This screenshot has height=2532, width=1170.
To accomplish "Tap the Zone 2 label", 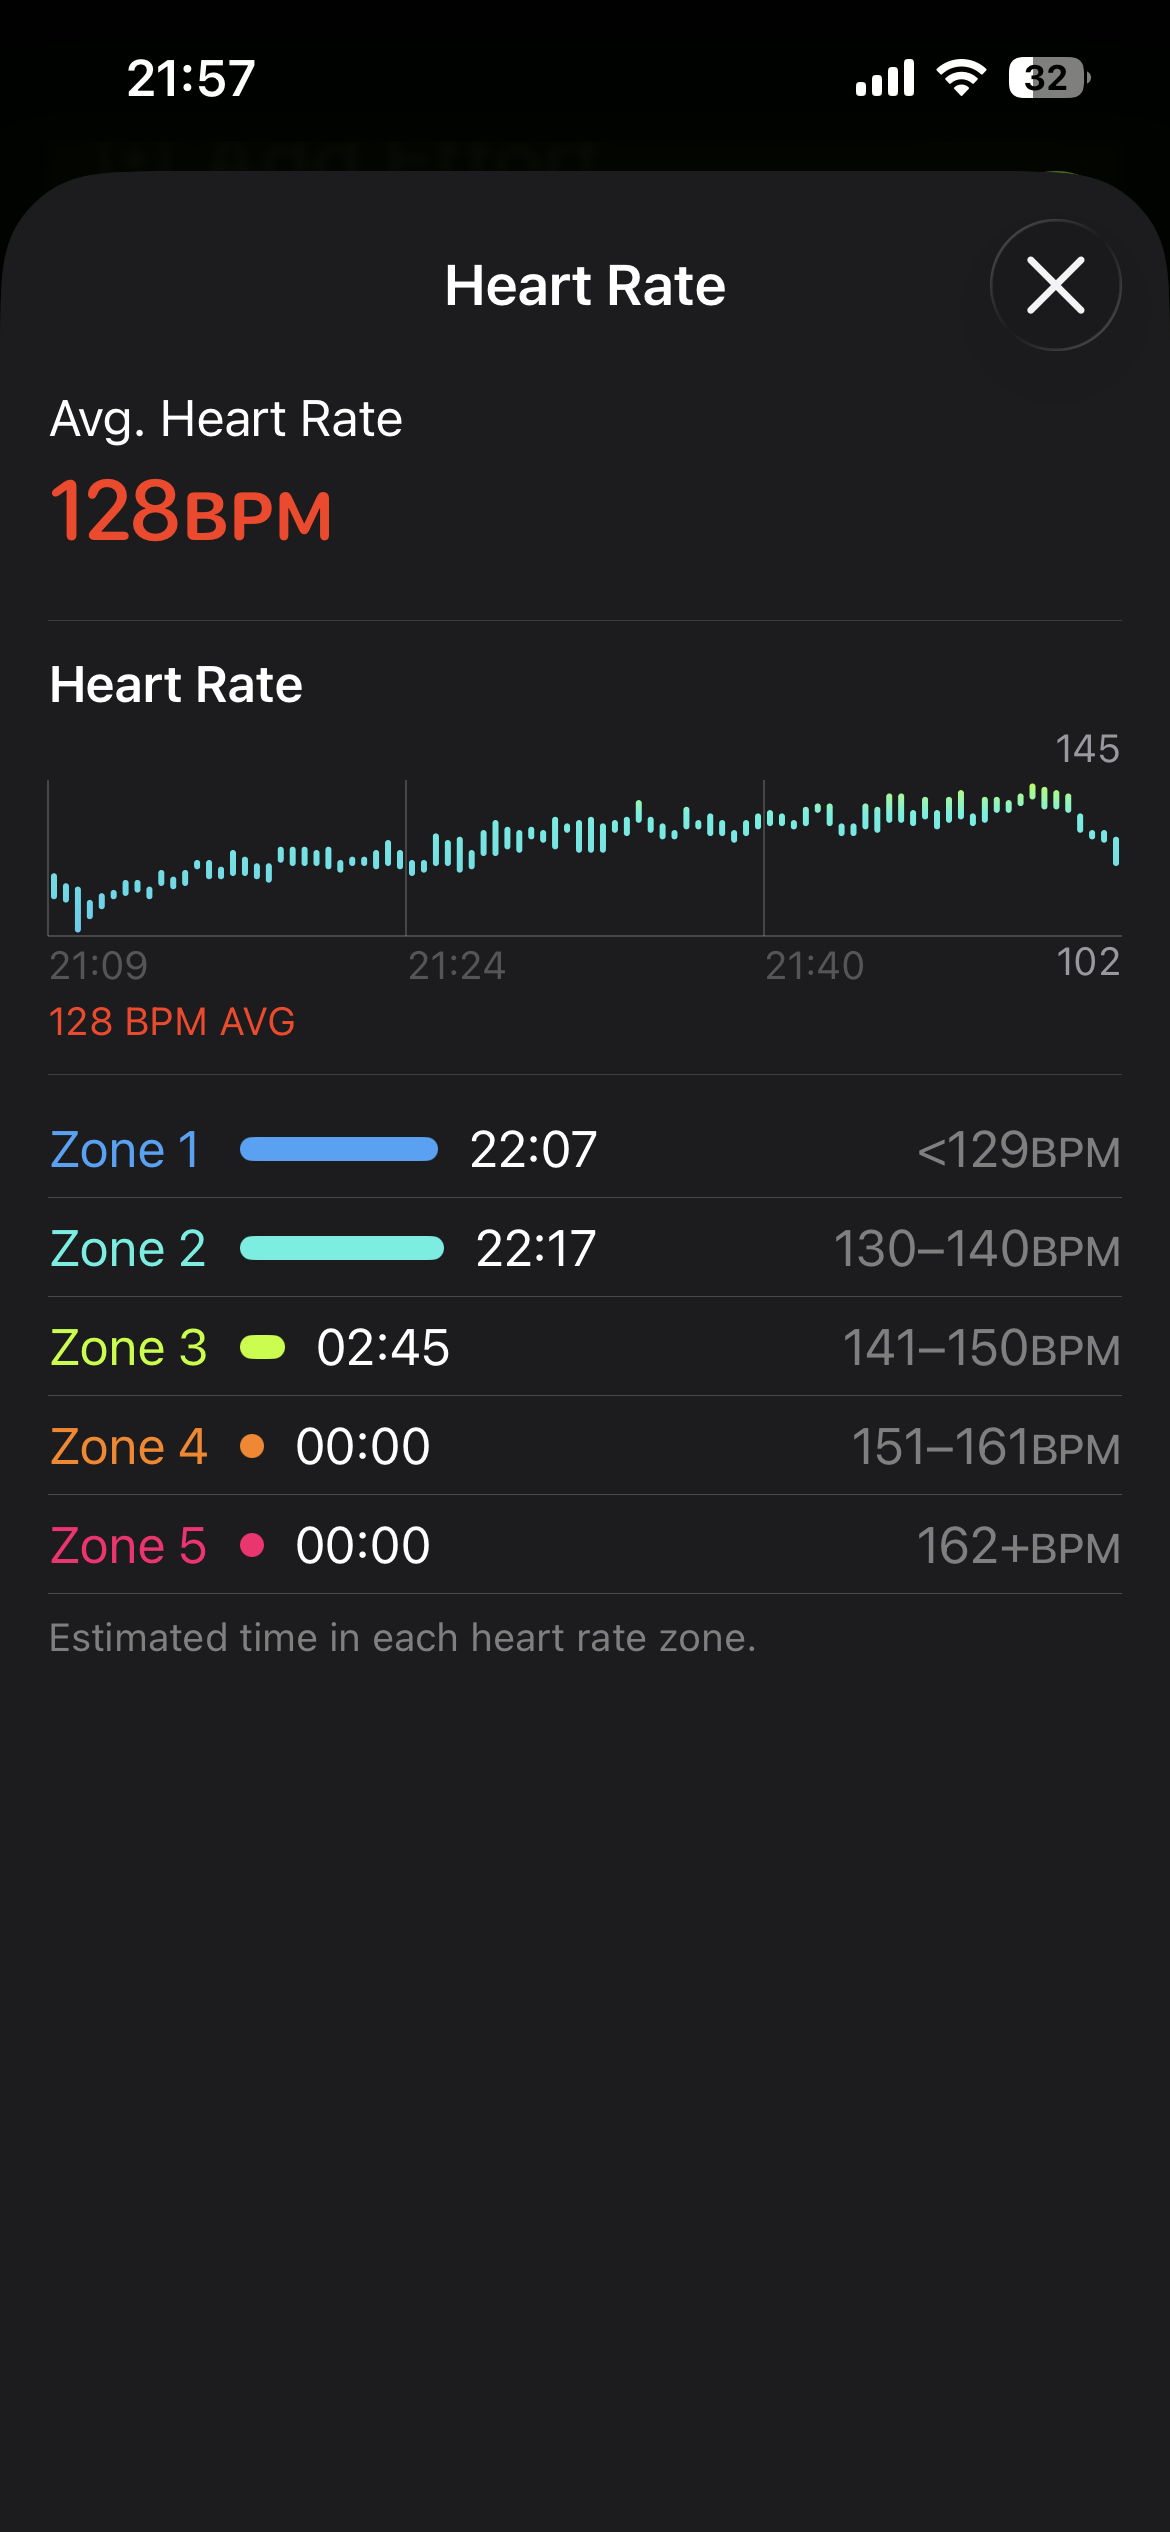I will pyautogui.click(x=128, y=1248).
